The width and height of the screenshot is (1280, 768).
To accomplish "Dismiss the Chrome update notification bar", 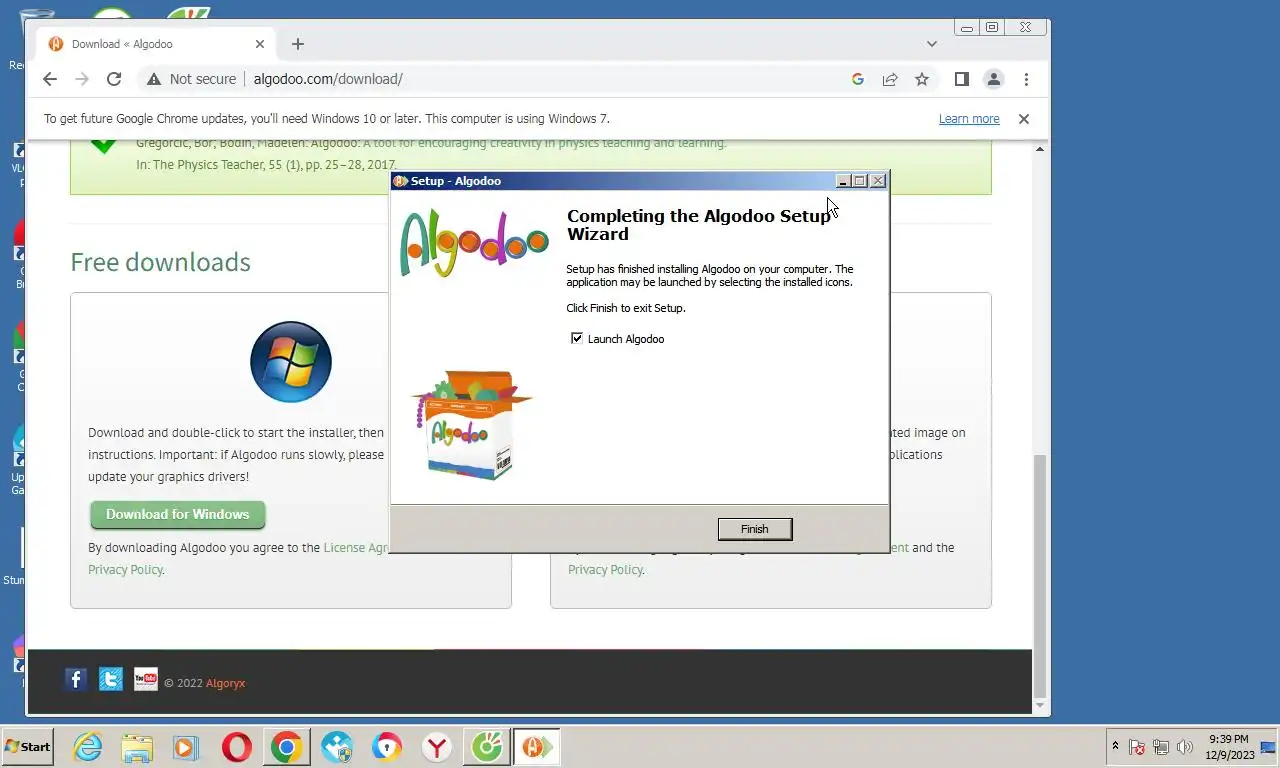I will [x=1024, y=119].
